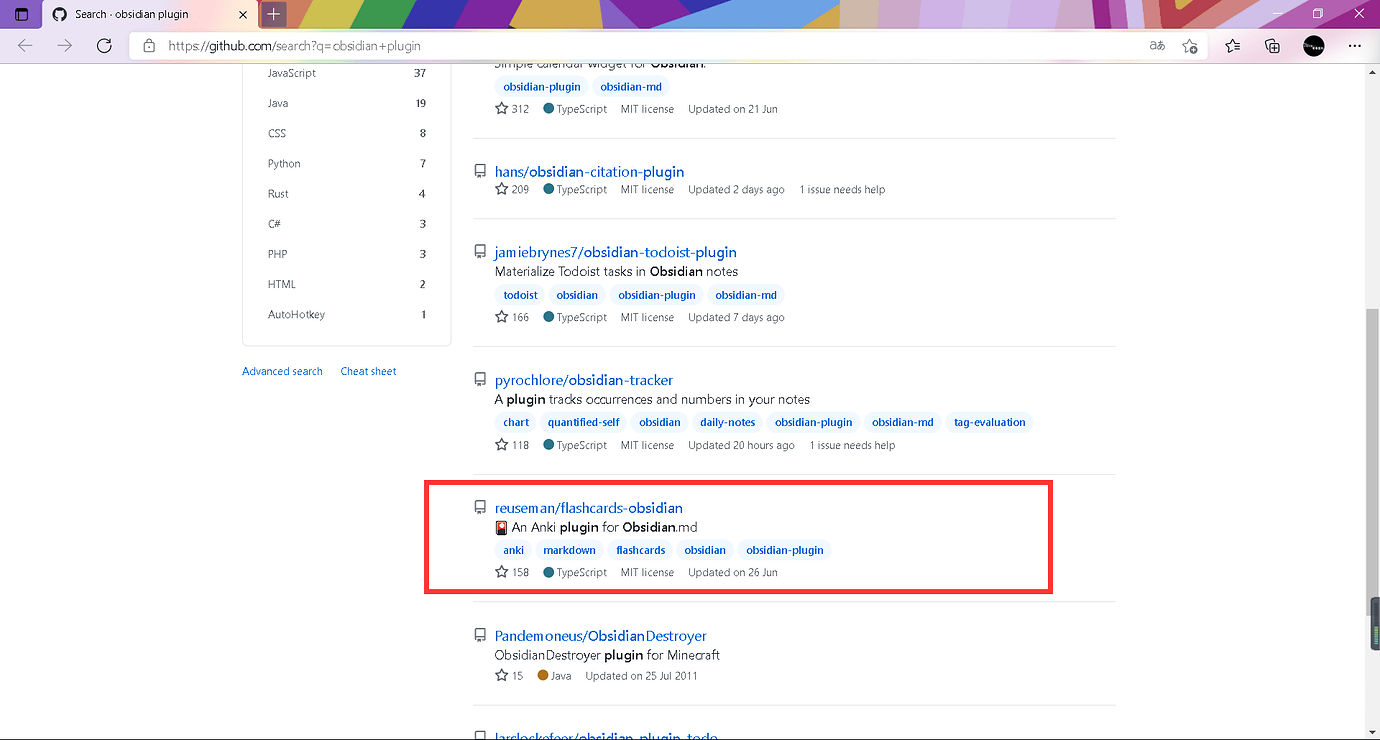Open the Favorites list
The height and width of the screenshot is (740, 1380).
[x=1233, y=46]
